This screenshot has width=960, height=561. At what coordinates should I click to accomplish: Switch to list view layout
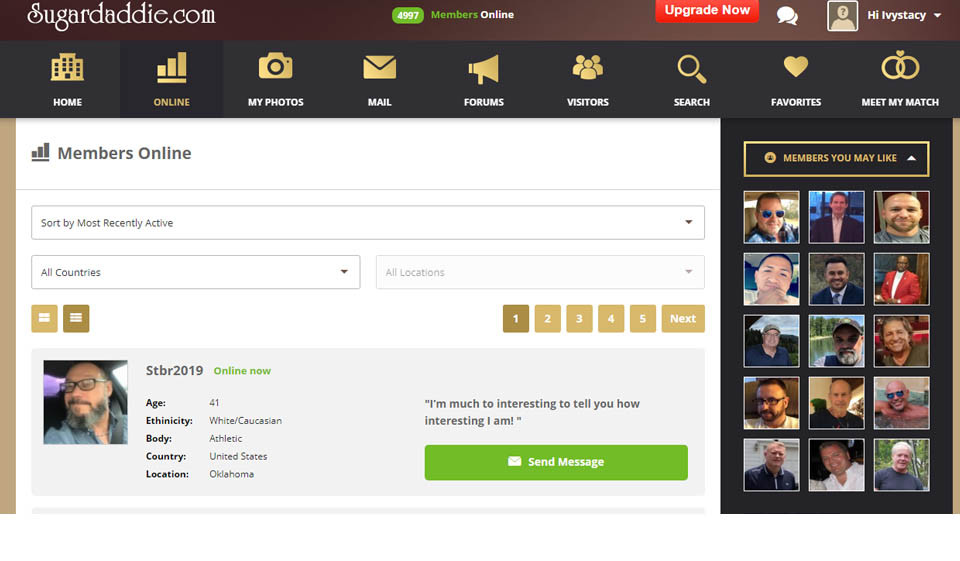76,319
